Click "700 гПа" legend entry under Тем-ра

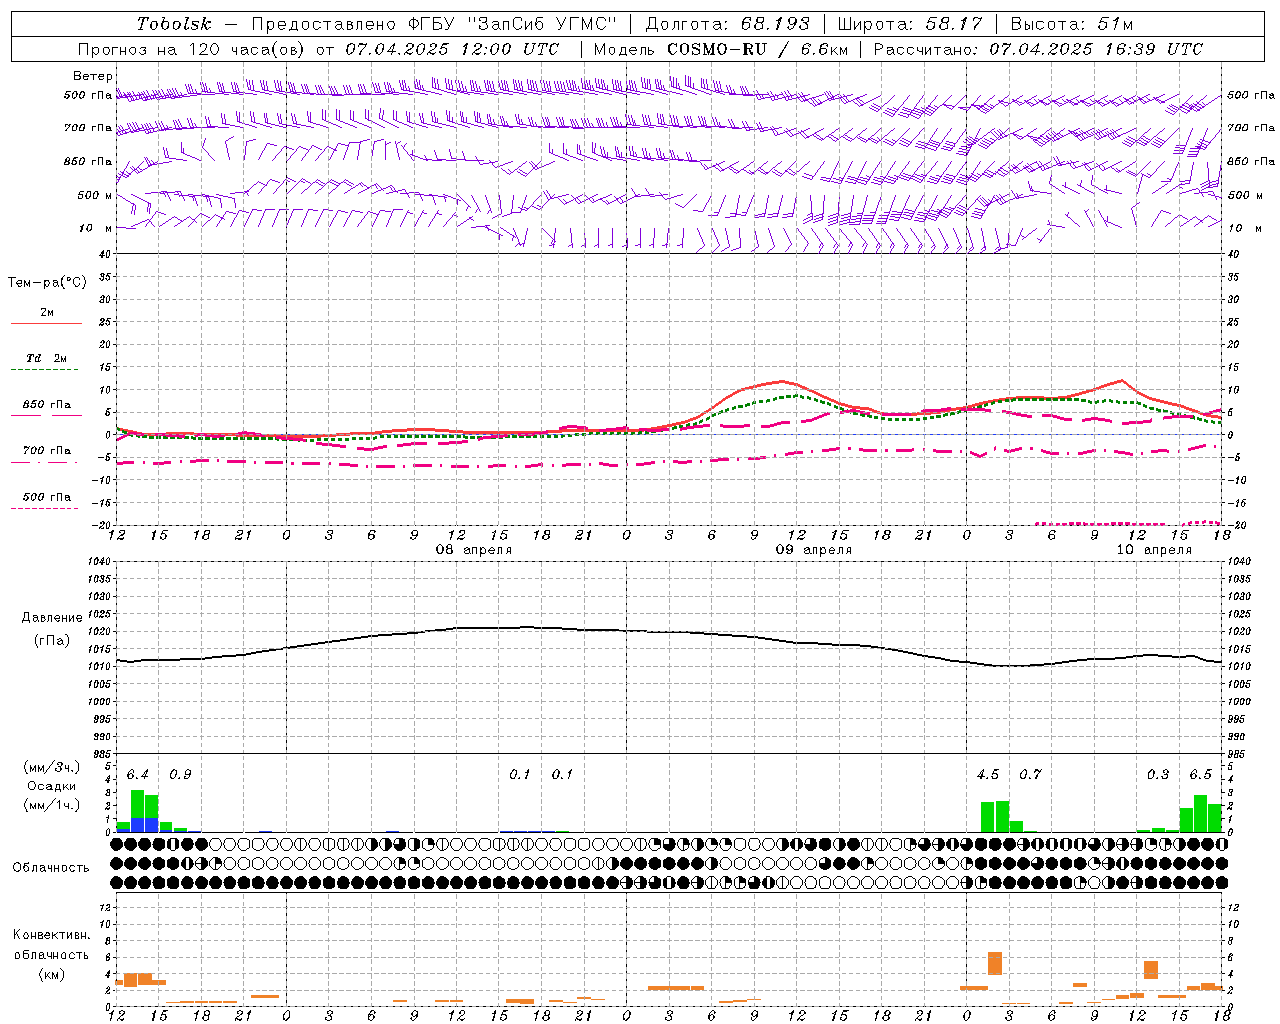pos(46,451)
